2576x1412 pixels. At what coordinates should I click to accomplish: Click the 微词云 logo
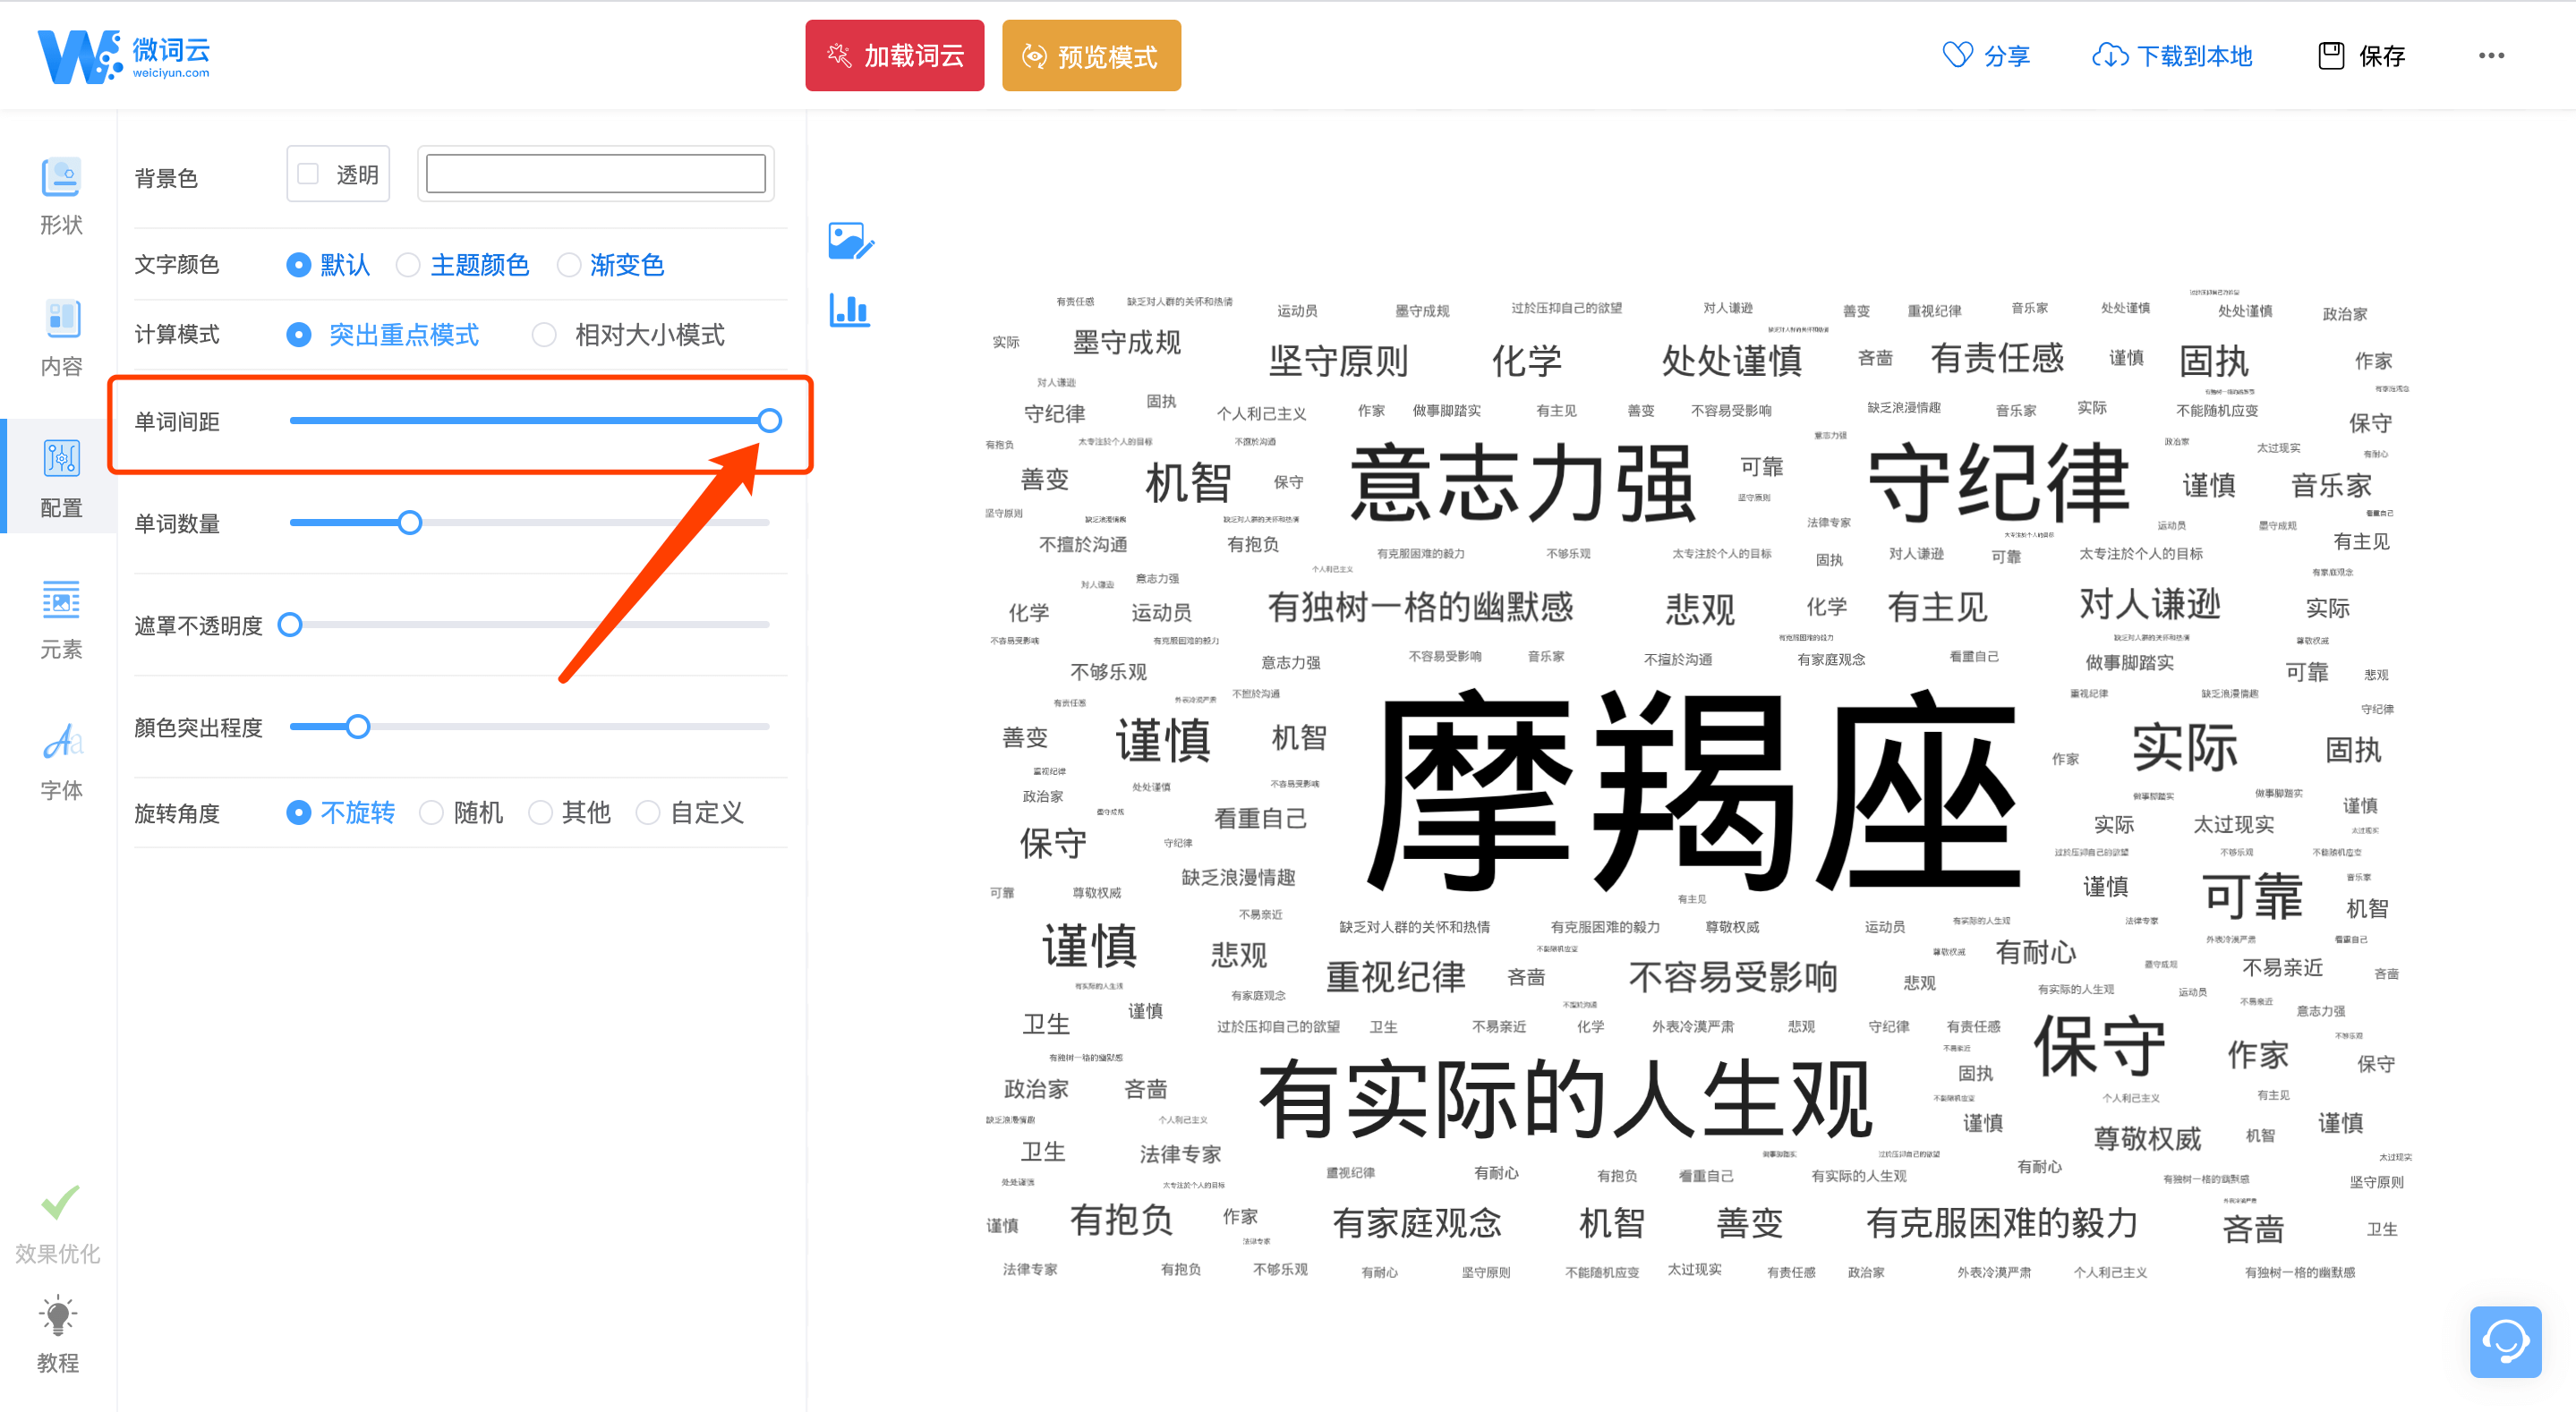[124, 56]
